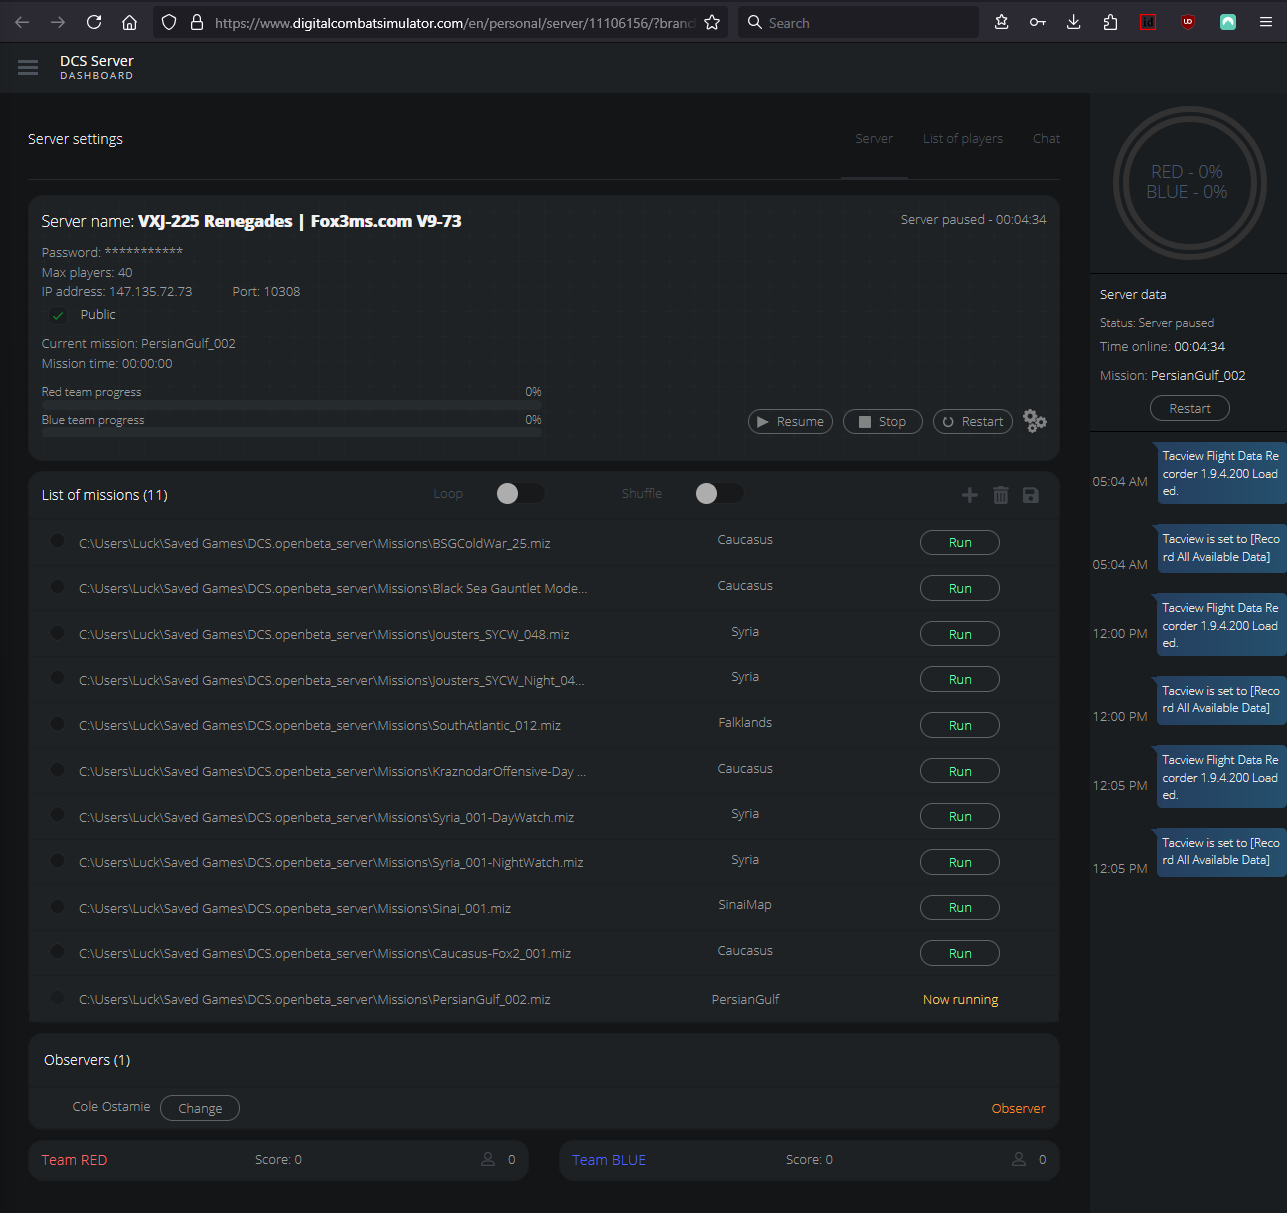Image resolution: width=1287 pixels, height=1213 pixels.
Task: Click the Red team progress bar
Action: pyautogui.click(x=291, y=405)
